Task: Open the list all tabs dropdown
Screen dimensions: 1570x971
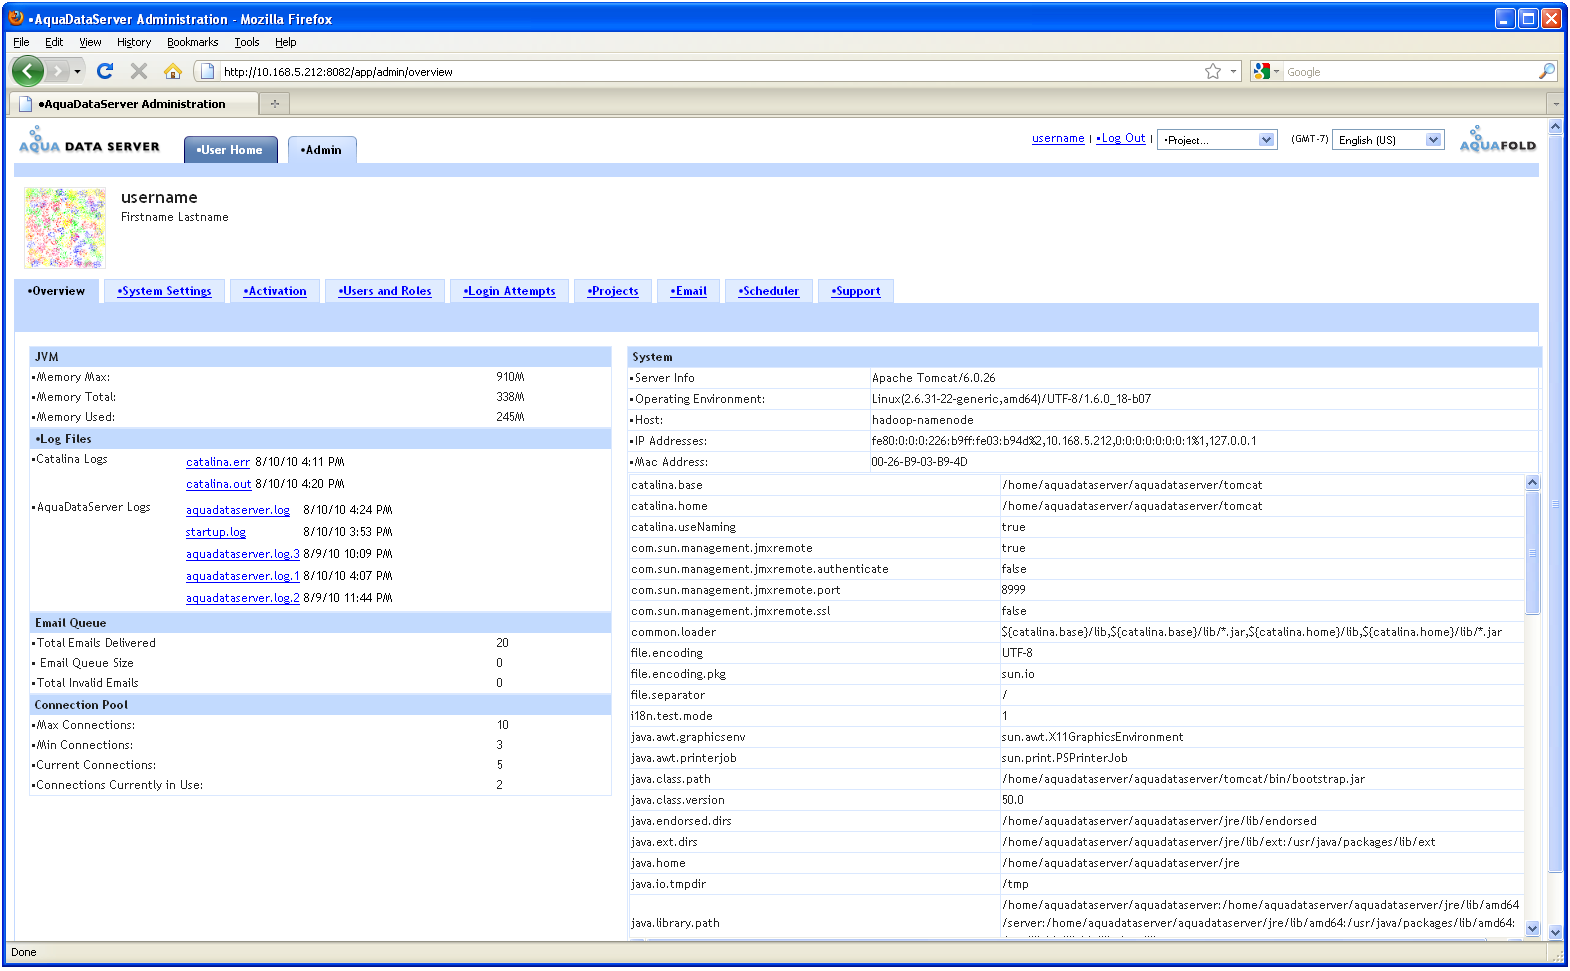Action: click(x=1555, y=103)
